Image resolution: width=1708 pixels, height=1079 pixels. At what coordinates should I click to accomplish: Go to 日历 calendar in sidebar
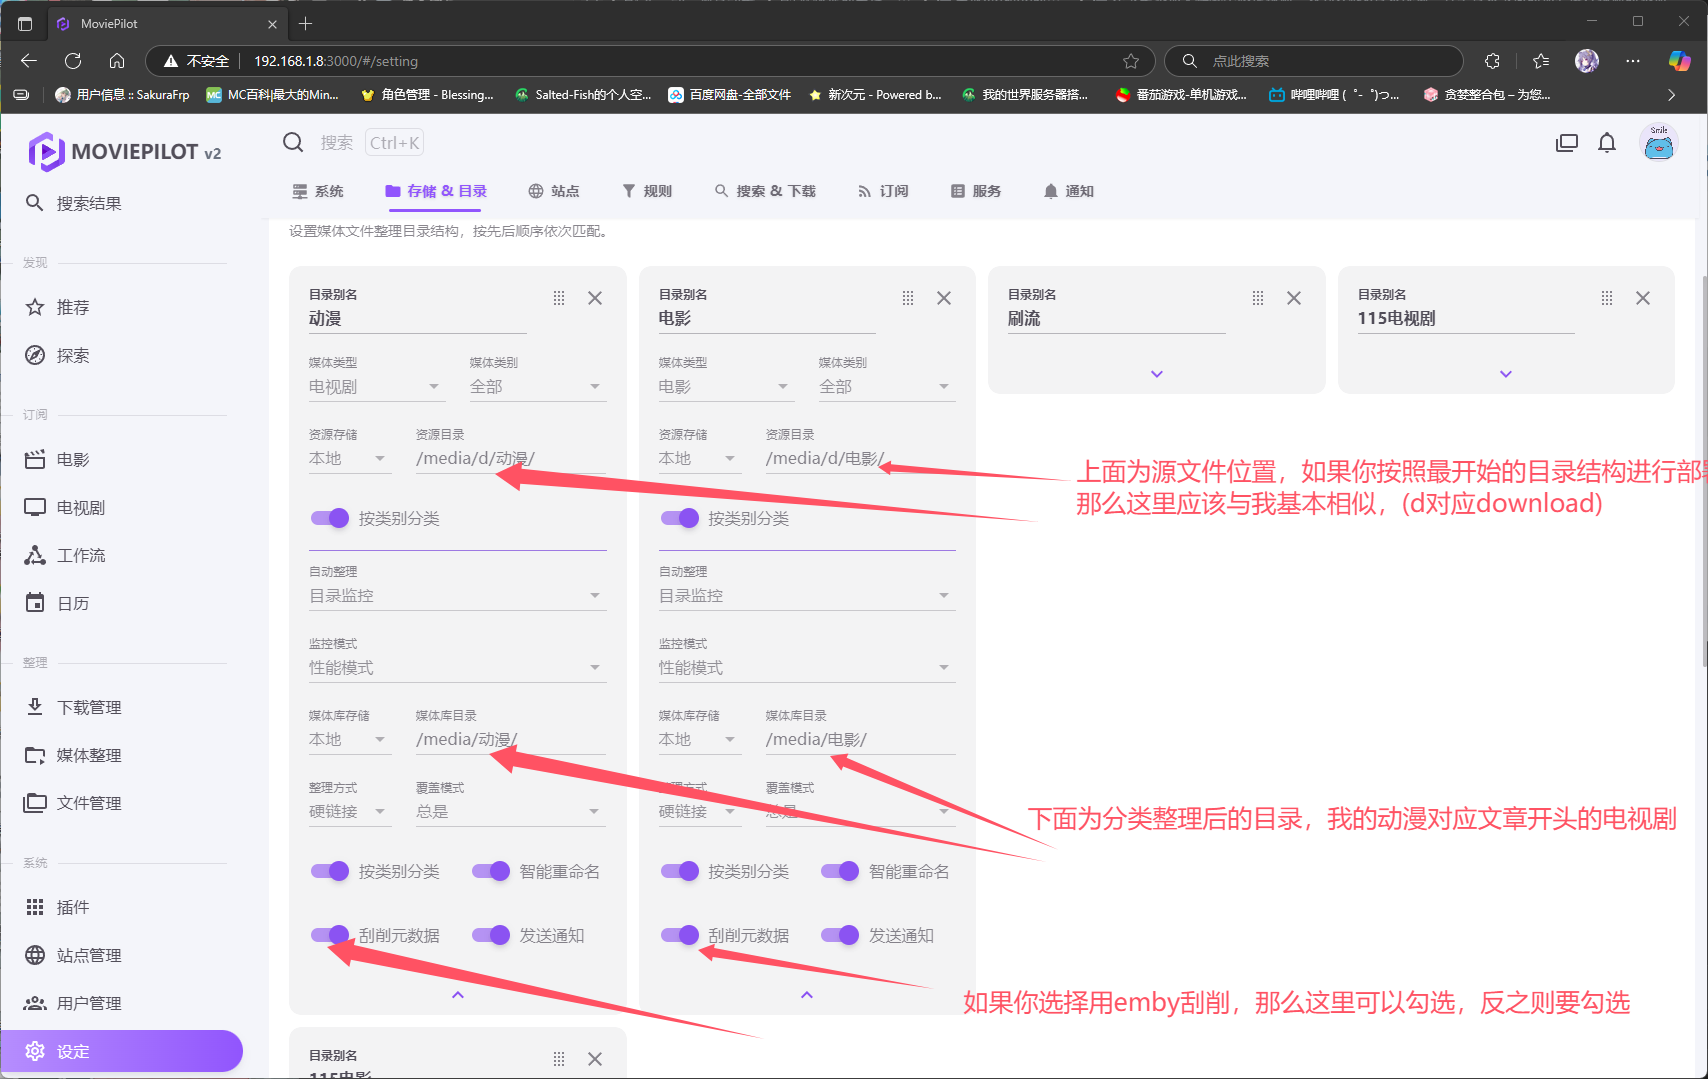tap(72, 603)
